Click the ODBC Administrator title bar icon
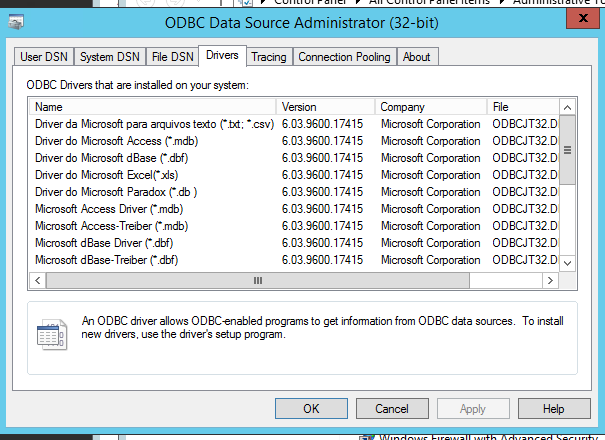This screenshot has height=440, width=605. point(16,22)
